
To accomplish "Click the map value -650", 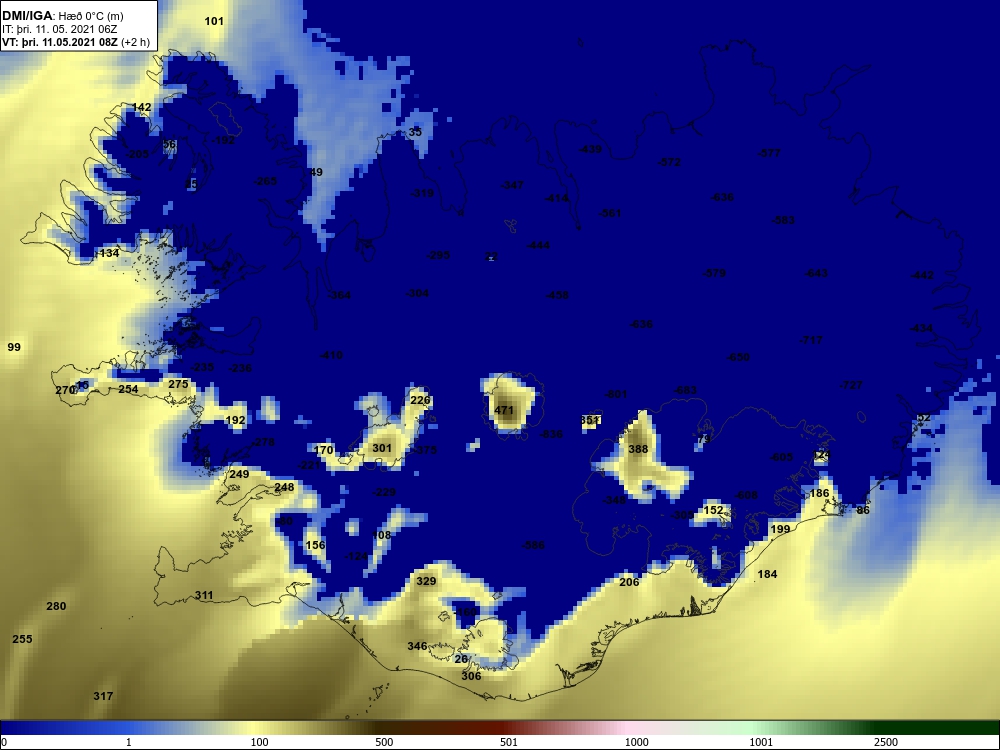I will [739, 357].
